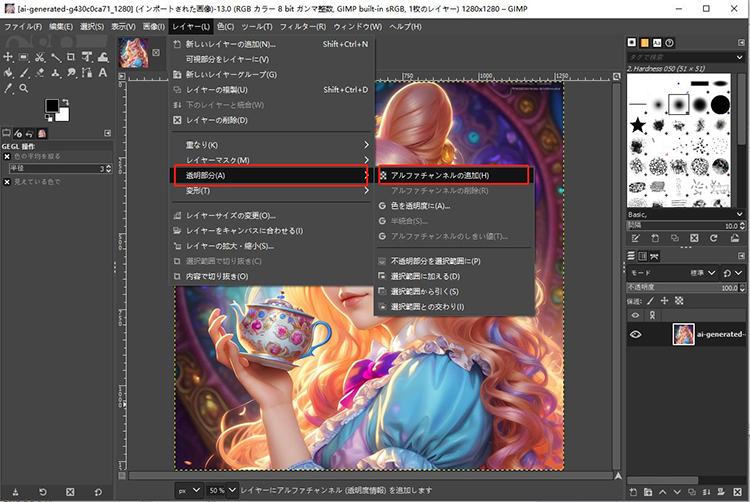The width and height of the screenshot is (750, 502).
Task: Expand the Layer Mask submenu
Action: click(366, 160)
